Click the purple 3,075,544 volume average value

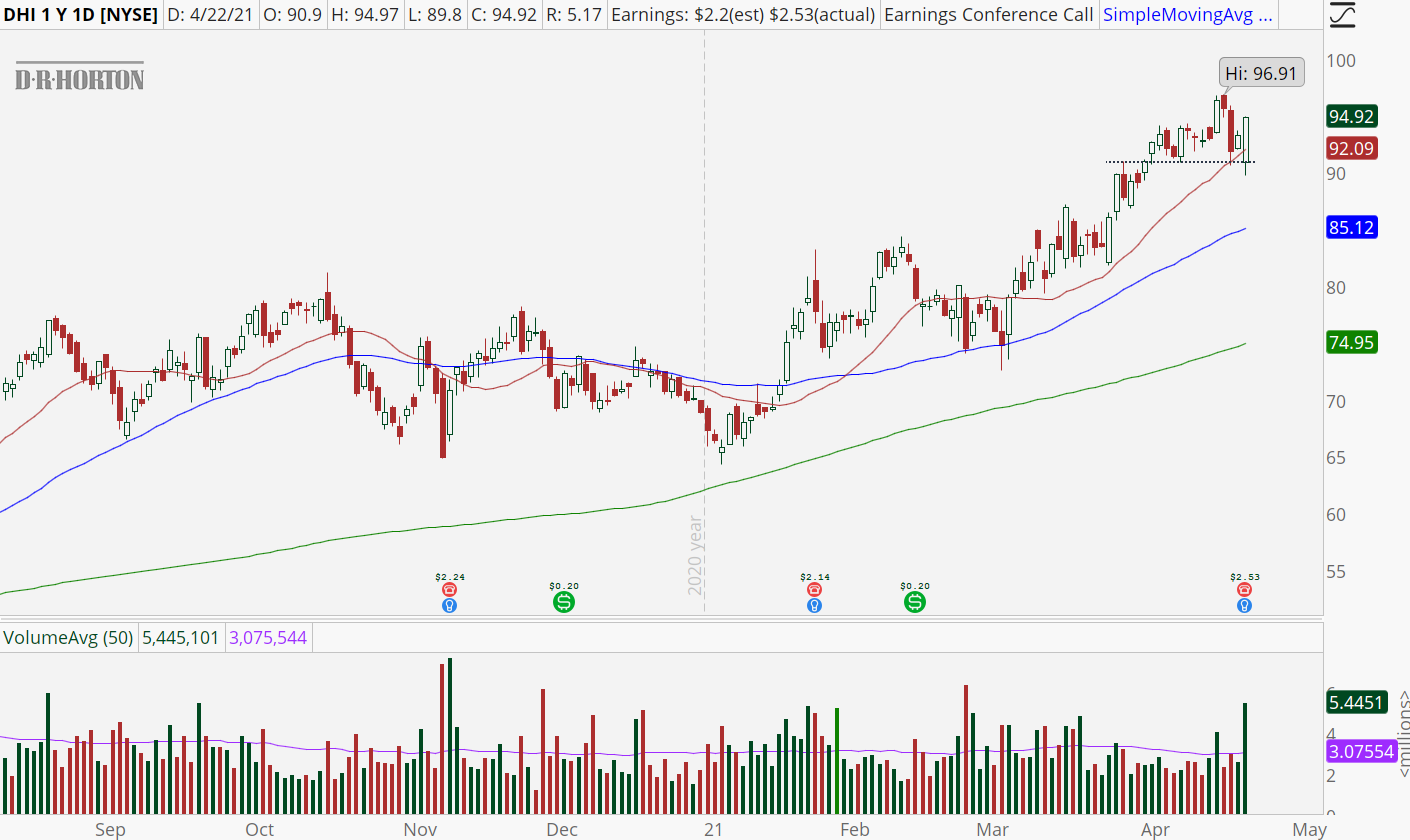click(x=268, y=636)
